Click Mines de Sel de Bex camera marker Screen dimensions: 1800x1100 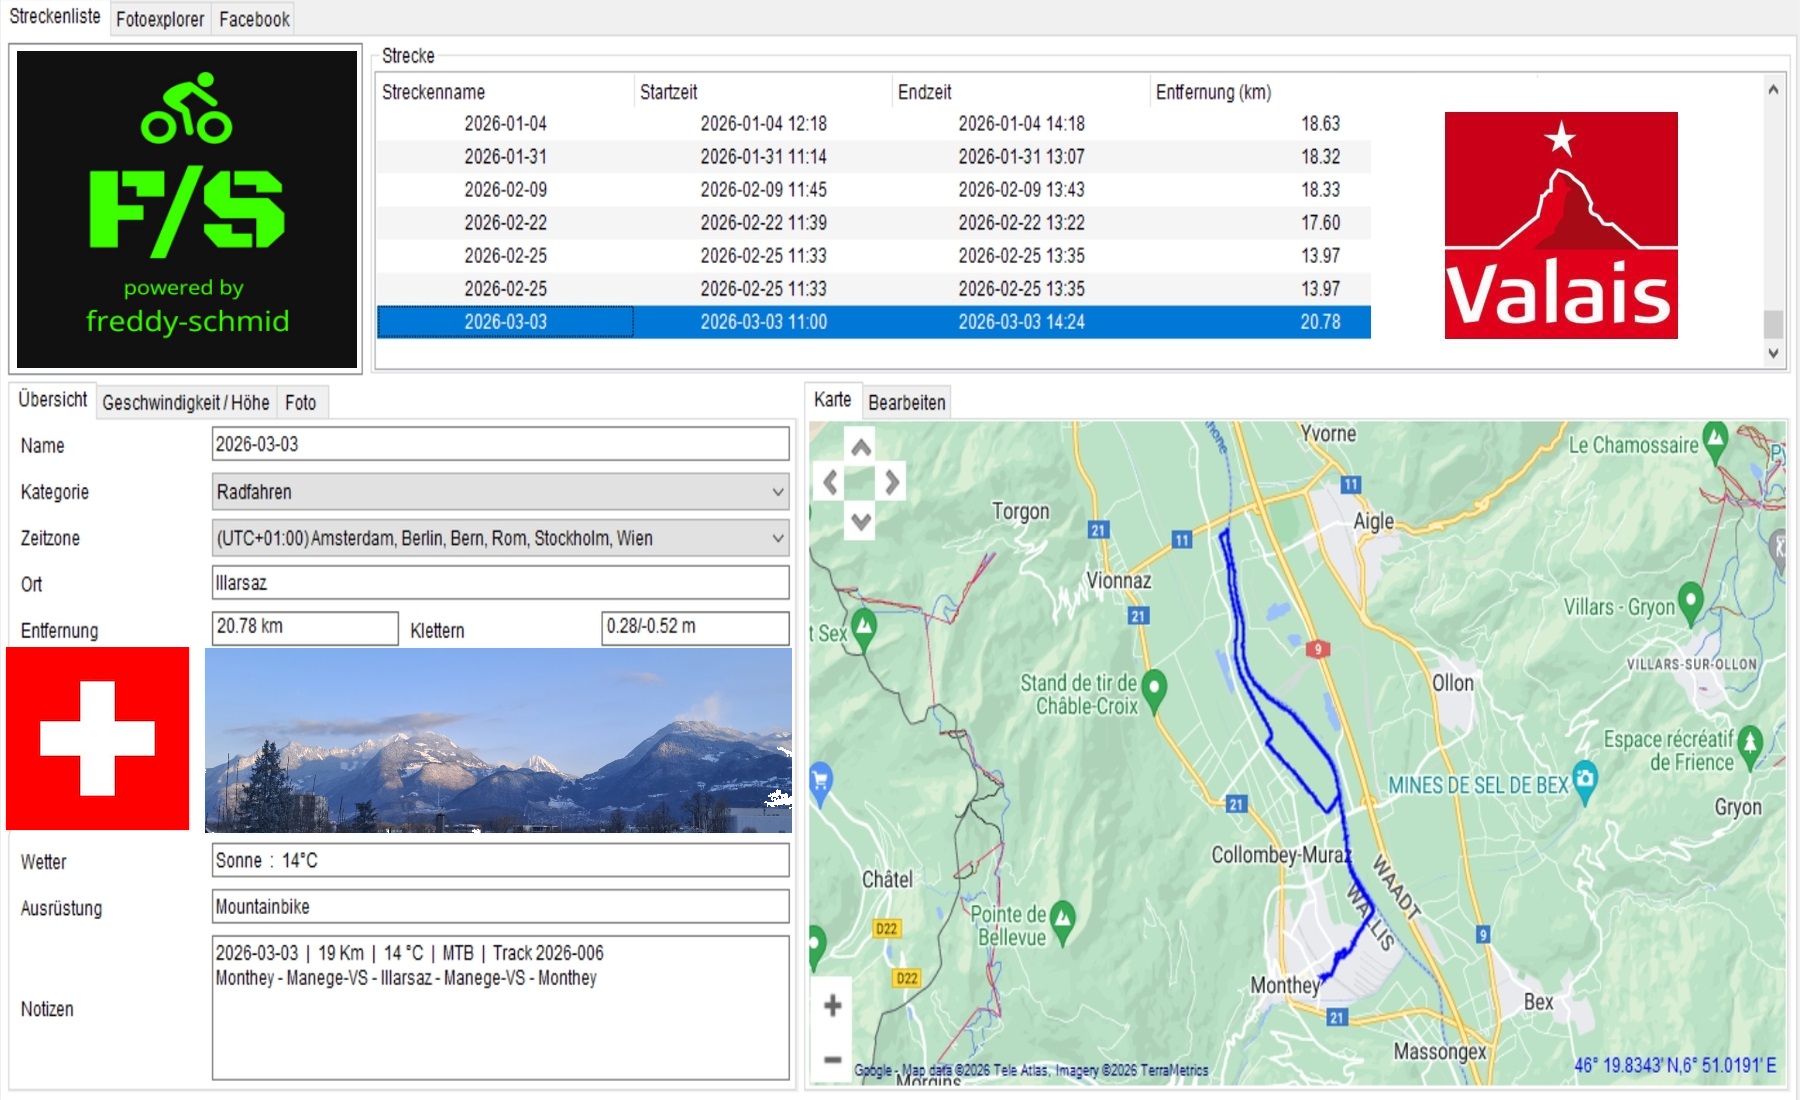point(1585,779)
